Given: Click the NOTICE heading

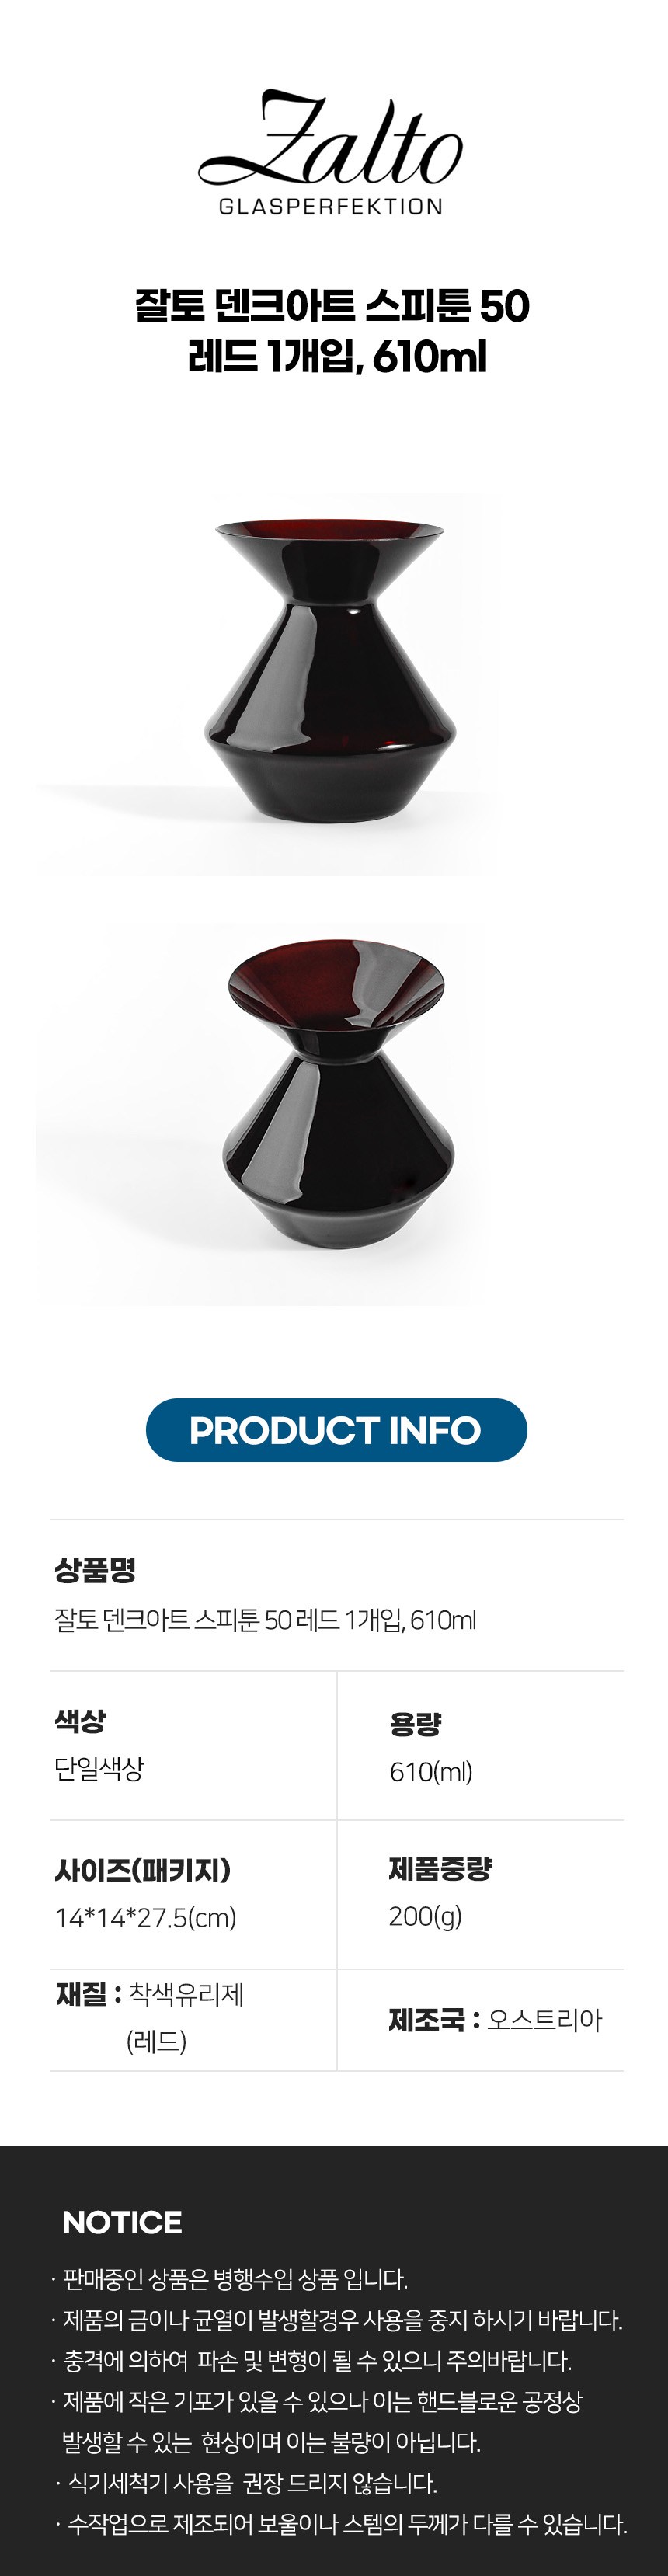Looking at the screenshot, I should coord(122,2222).
